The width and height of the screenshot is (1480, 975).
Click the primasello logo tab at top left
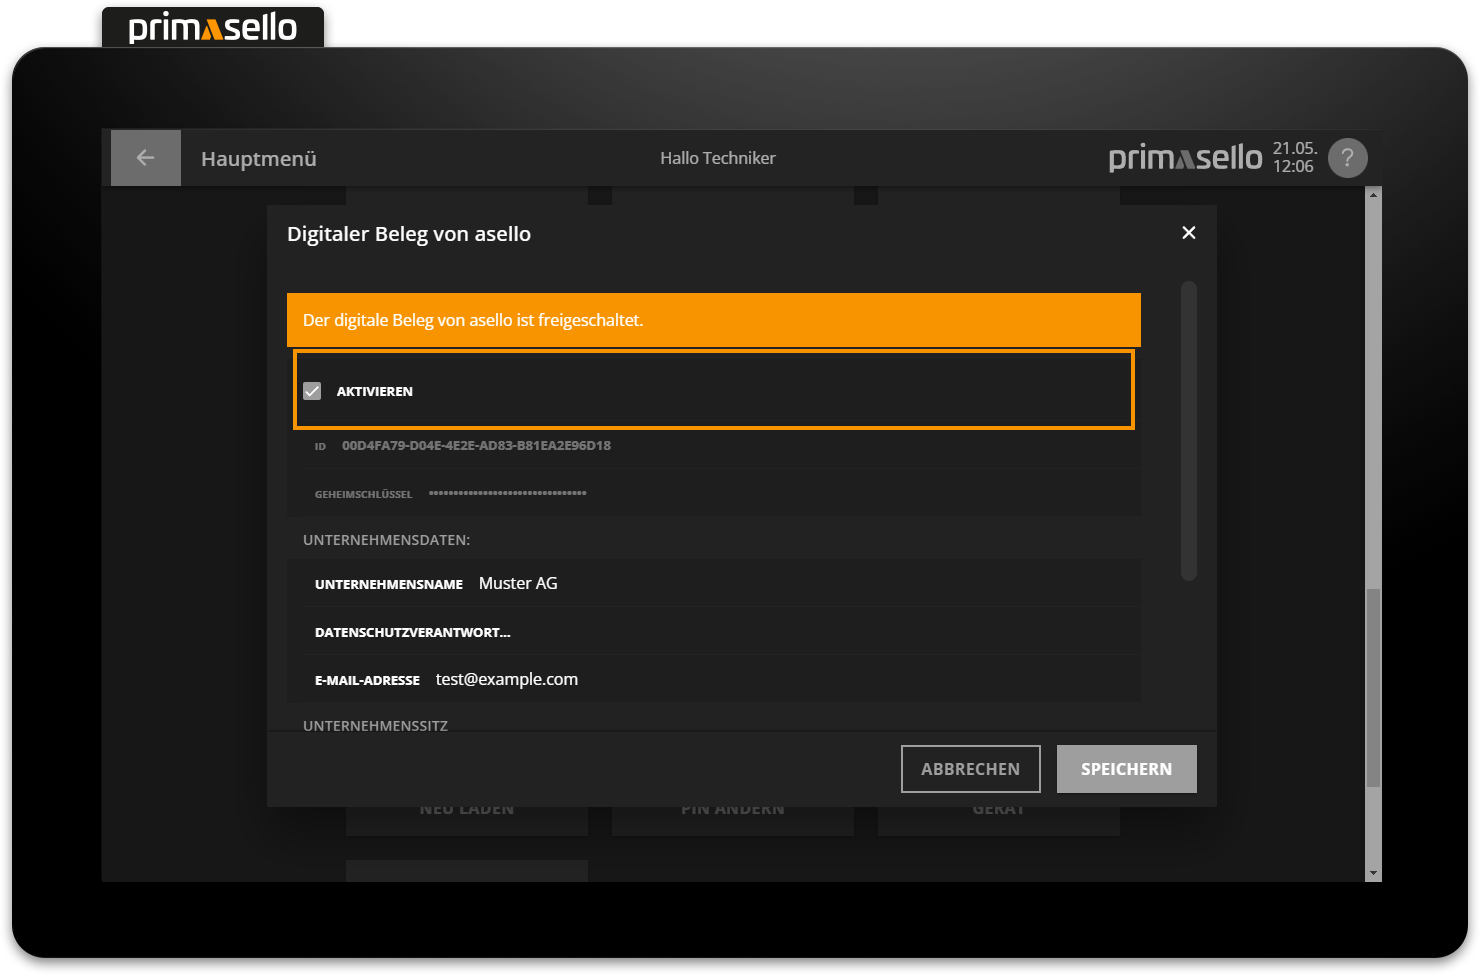212,27
